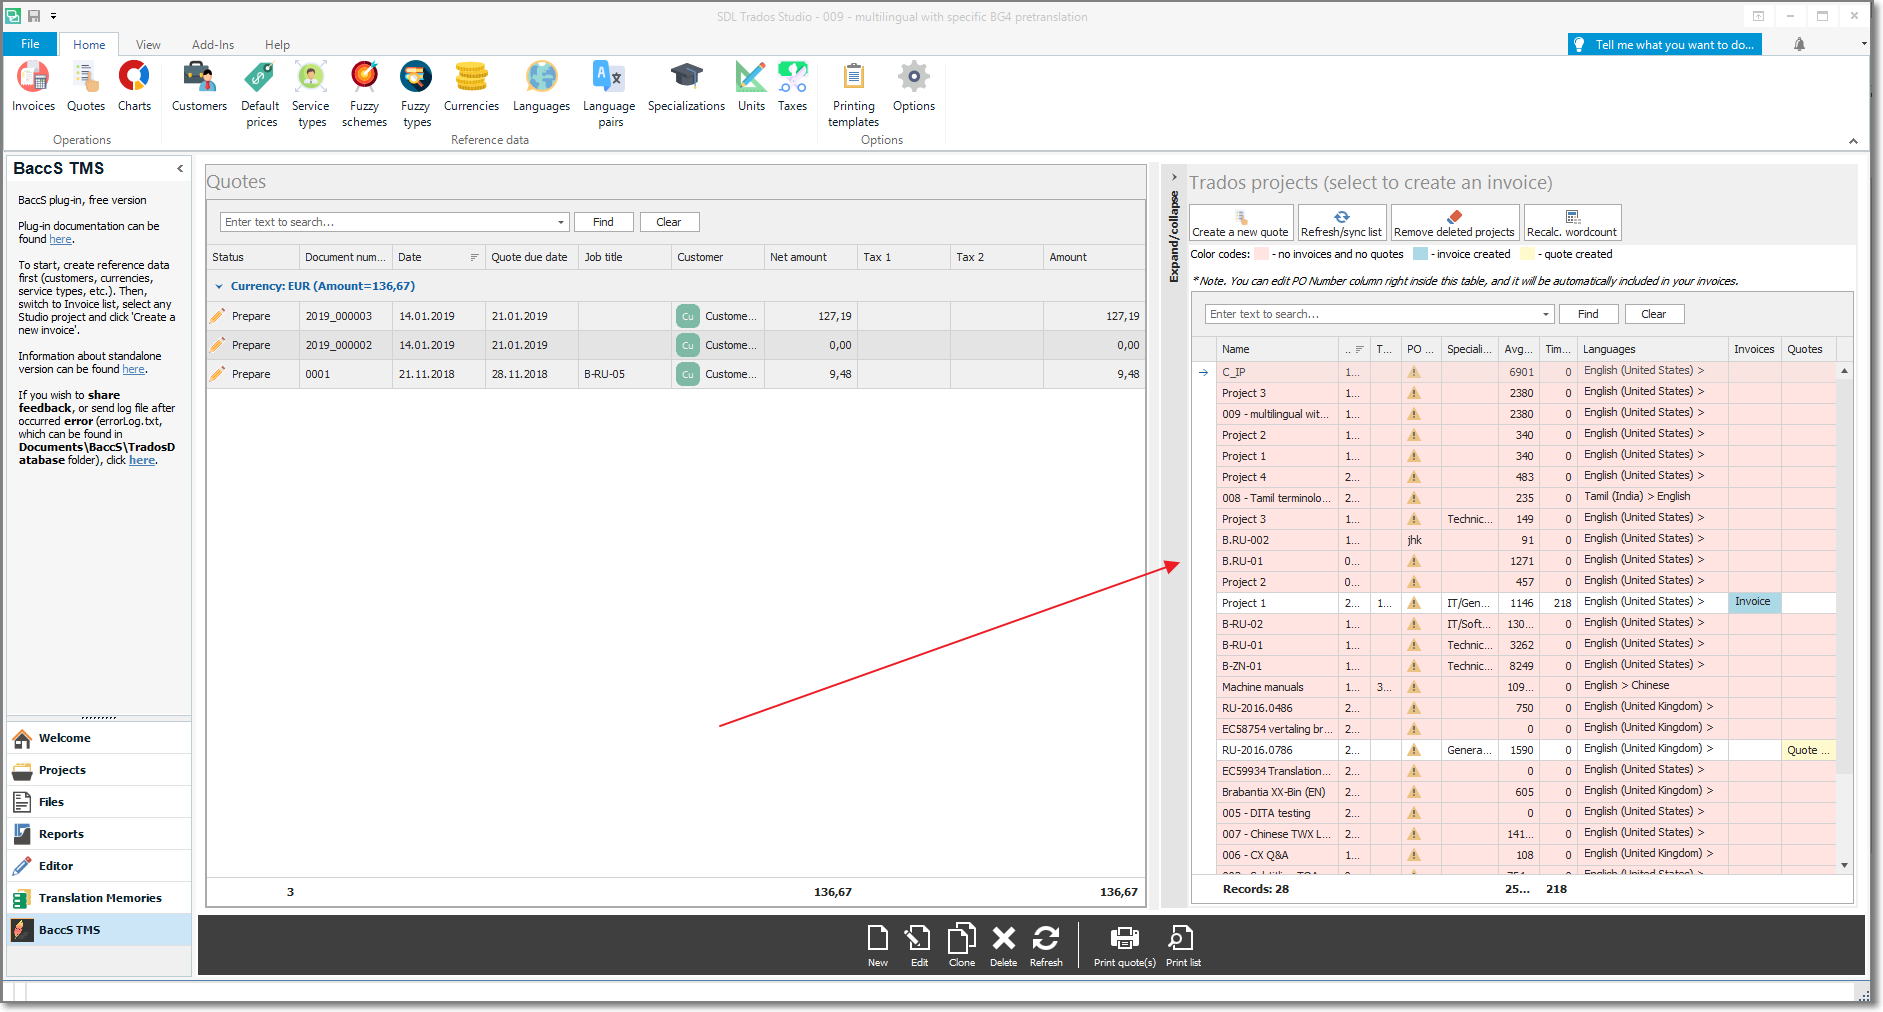The image size is (1883, 1012).
Task: Click Clear in Trados projects panel
Action: pos(1654,314)
